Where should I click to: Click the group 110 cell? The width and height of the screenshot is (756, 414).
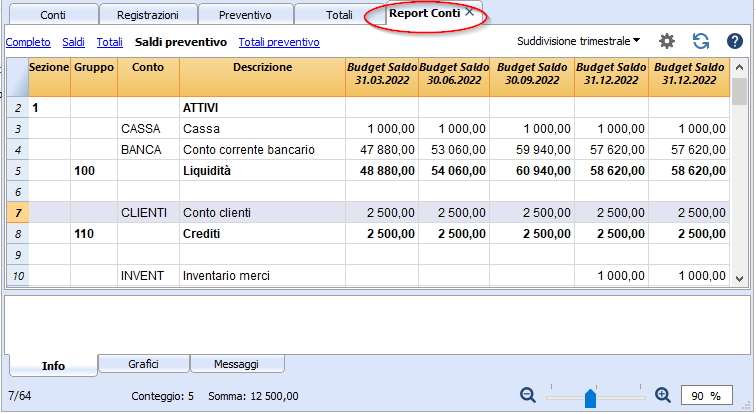[94, 234]
